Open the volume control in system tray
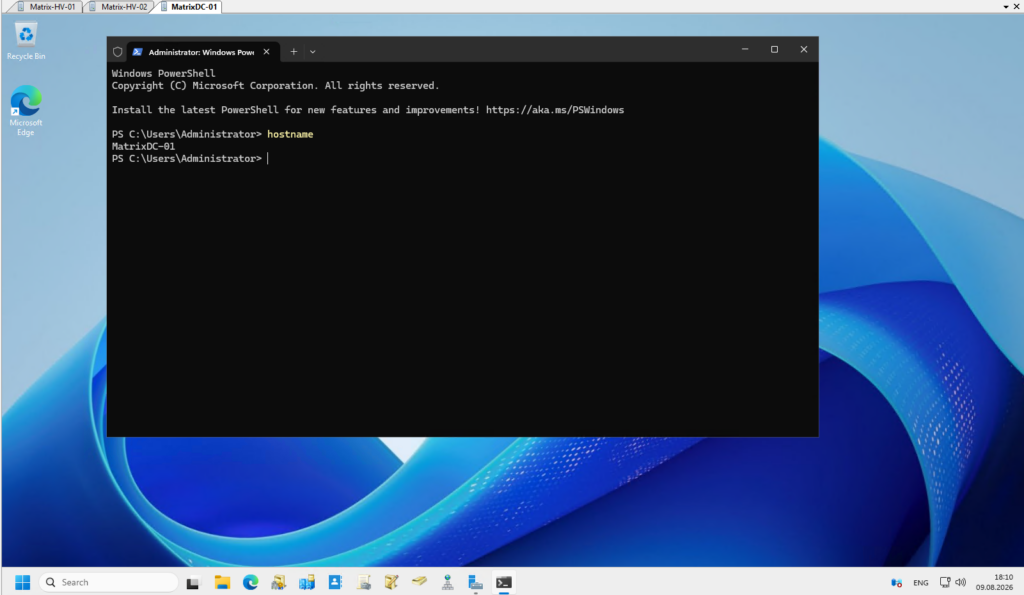This screenshot has height=595, width=1024. pos(961,583)
